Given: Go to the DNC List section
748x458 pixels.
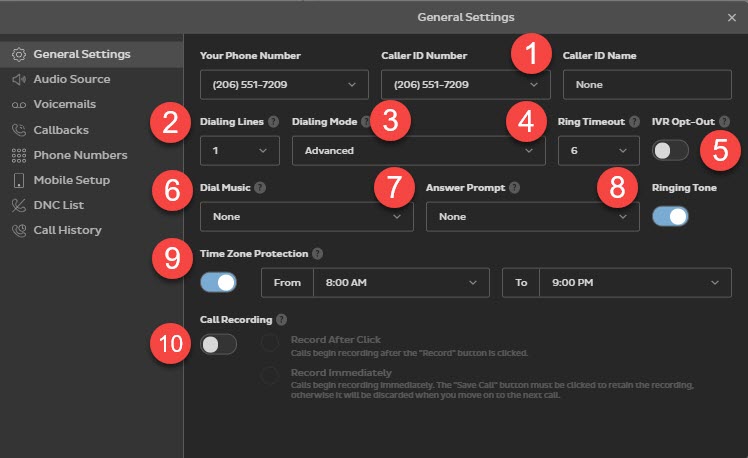Looking at the screenshot, I should coord(59,205).
